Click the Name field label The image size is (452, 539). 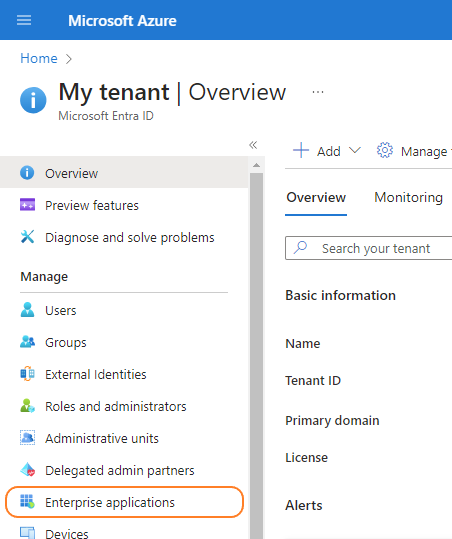(303, 343)
